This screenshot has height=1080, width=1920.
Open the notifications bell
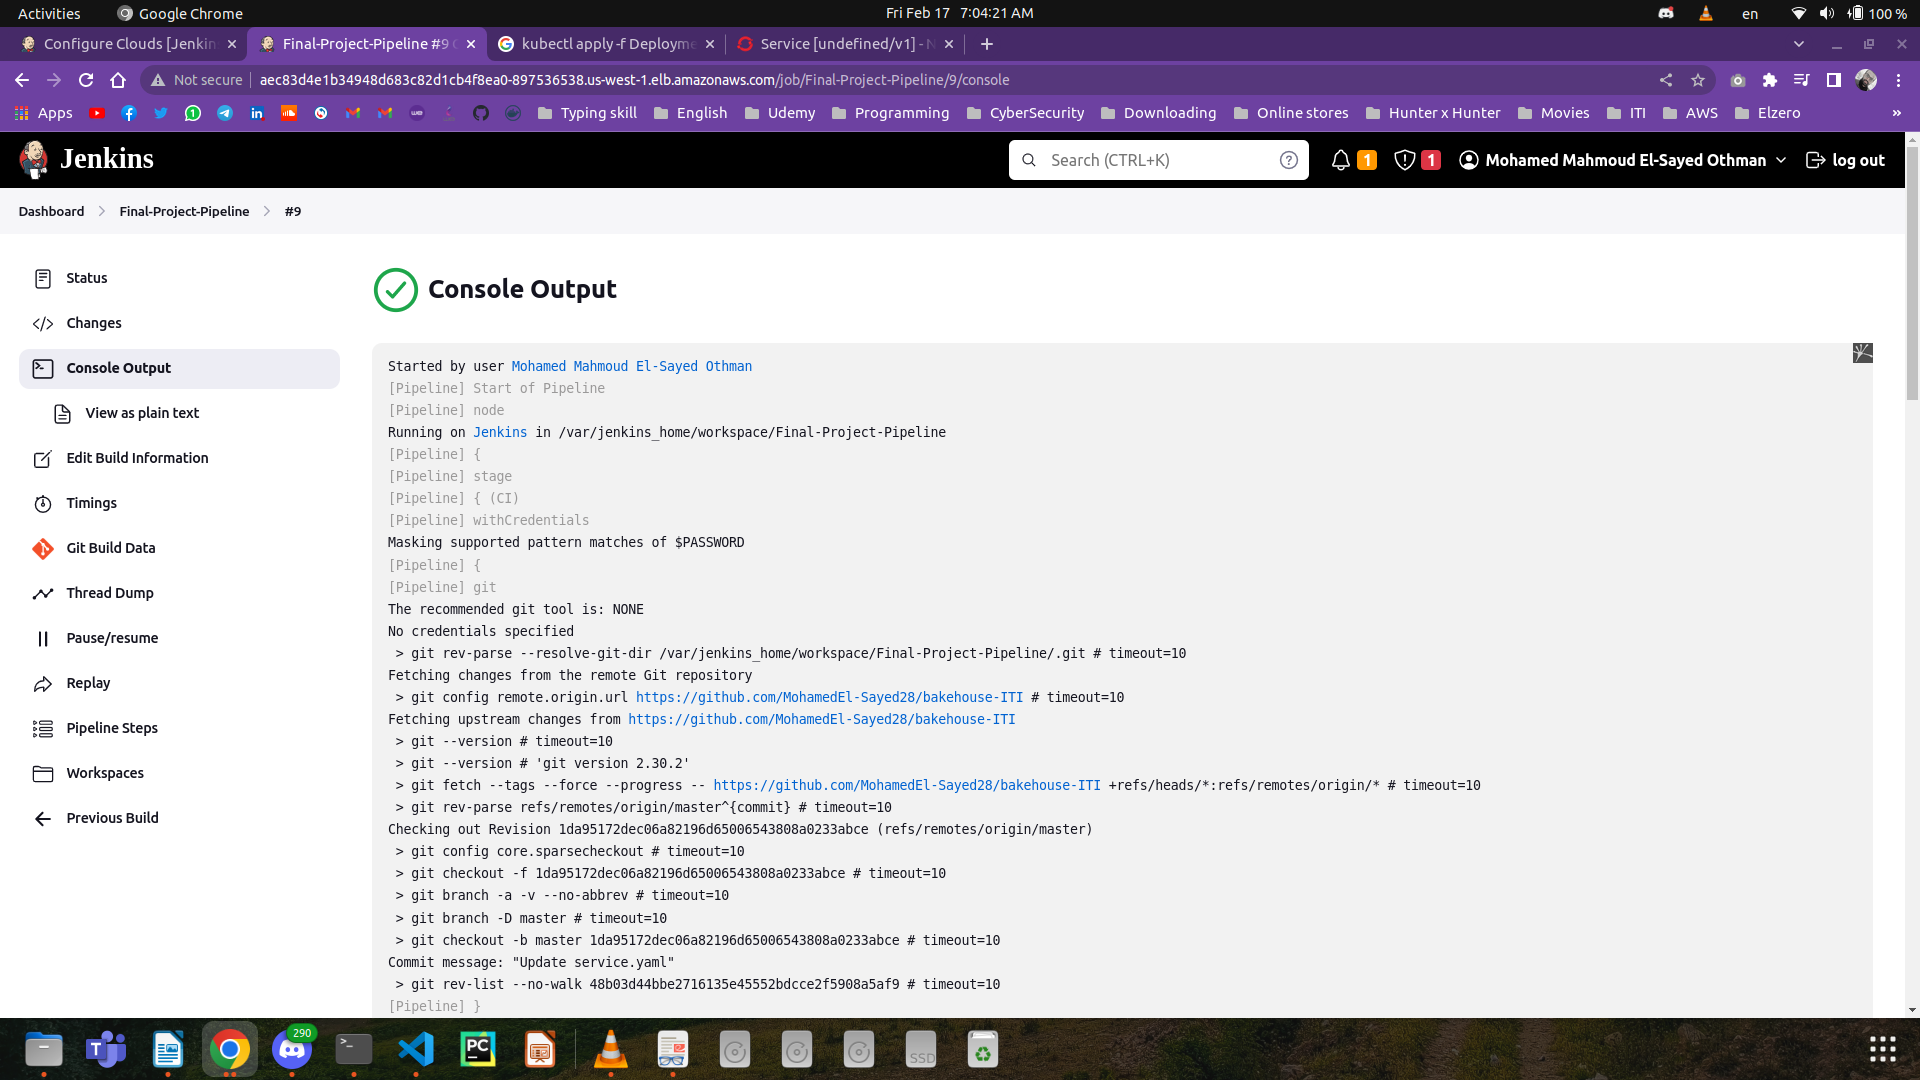[1341, 160]
